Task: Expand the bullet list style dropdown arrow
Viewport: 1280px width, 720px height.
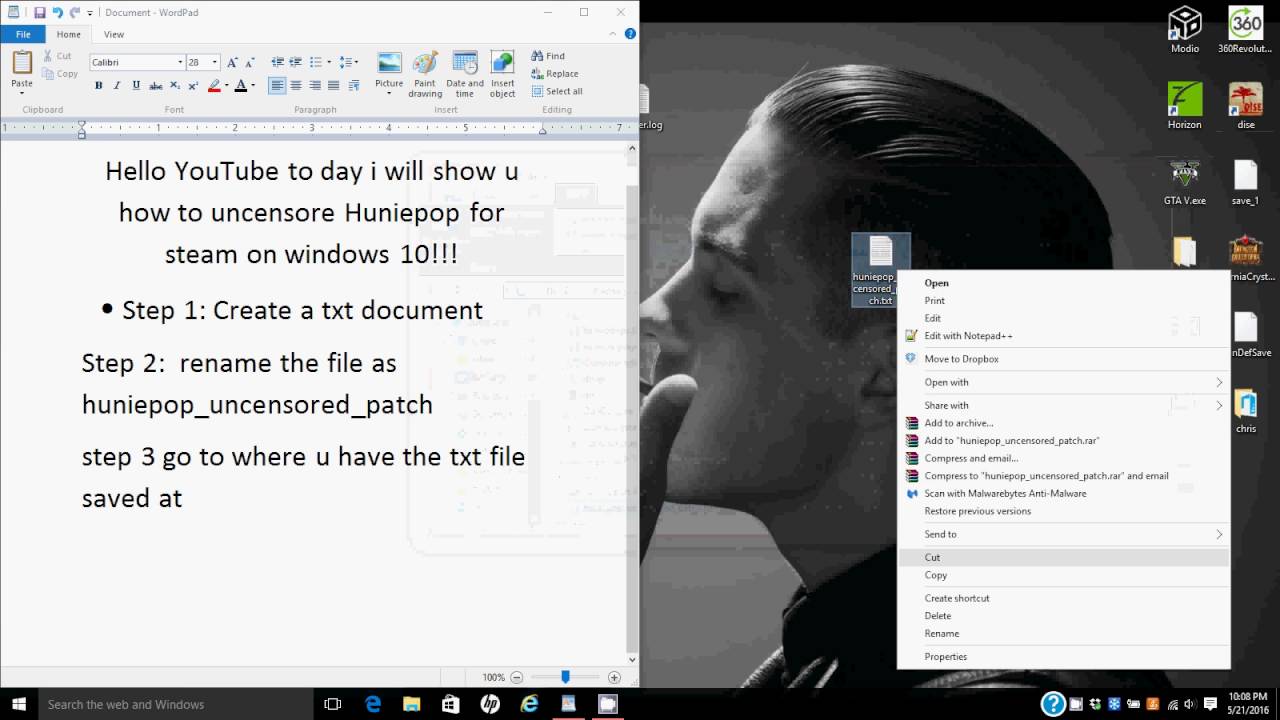Action: [329, 62]
